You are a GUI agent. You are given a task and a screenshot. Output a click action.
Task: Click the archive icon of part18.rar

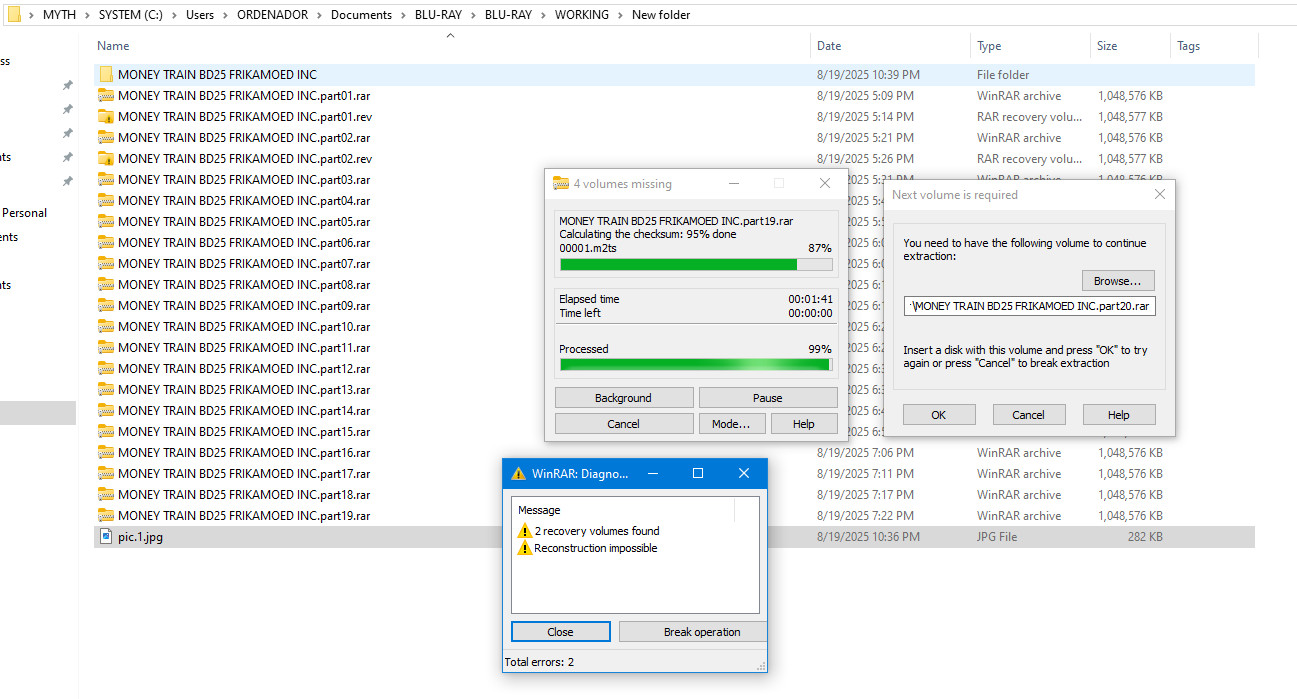(x=106, y=495)
